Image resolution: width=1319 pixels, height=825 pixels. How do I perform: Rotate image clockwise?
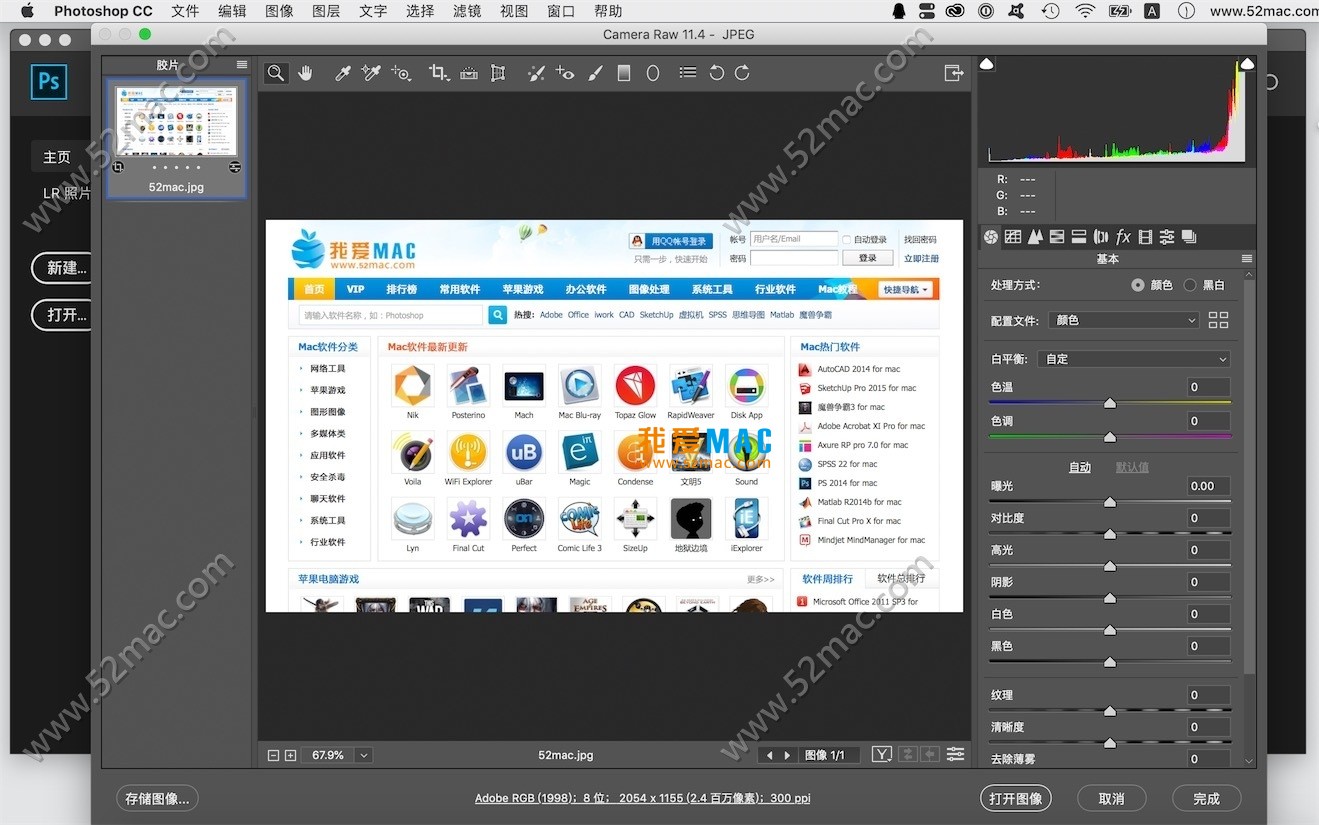[x=742, y=73]
